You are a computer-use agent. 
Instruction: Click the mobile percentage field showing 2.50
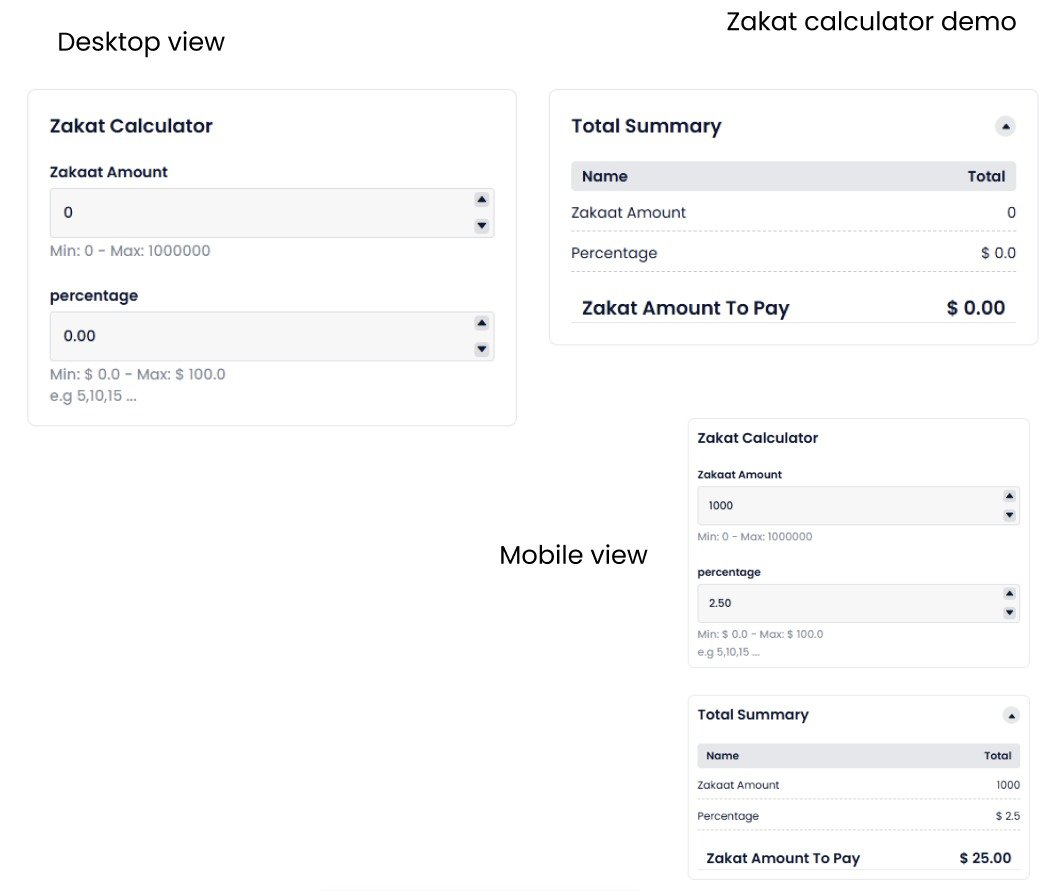(845, 603)
